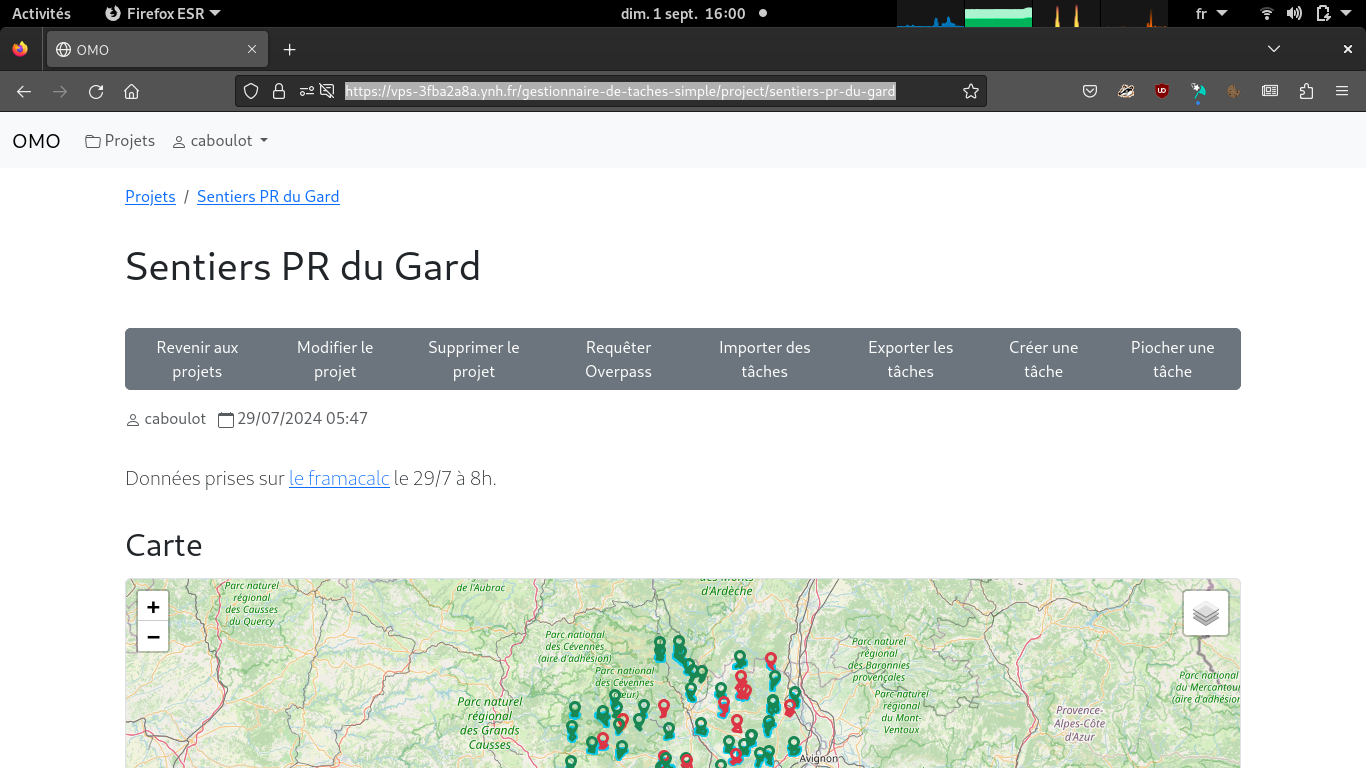Open the Save to Pocket icon
1366x768 pixels.
coord(1090,91)
